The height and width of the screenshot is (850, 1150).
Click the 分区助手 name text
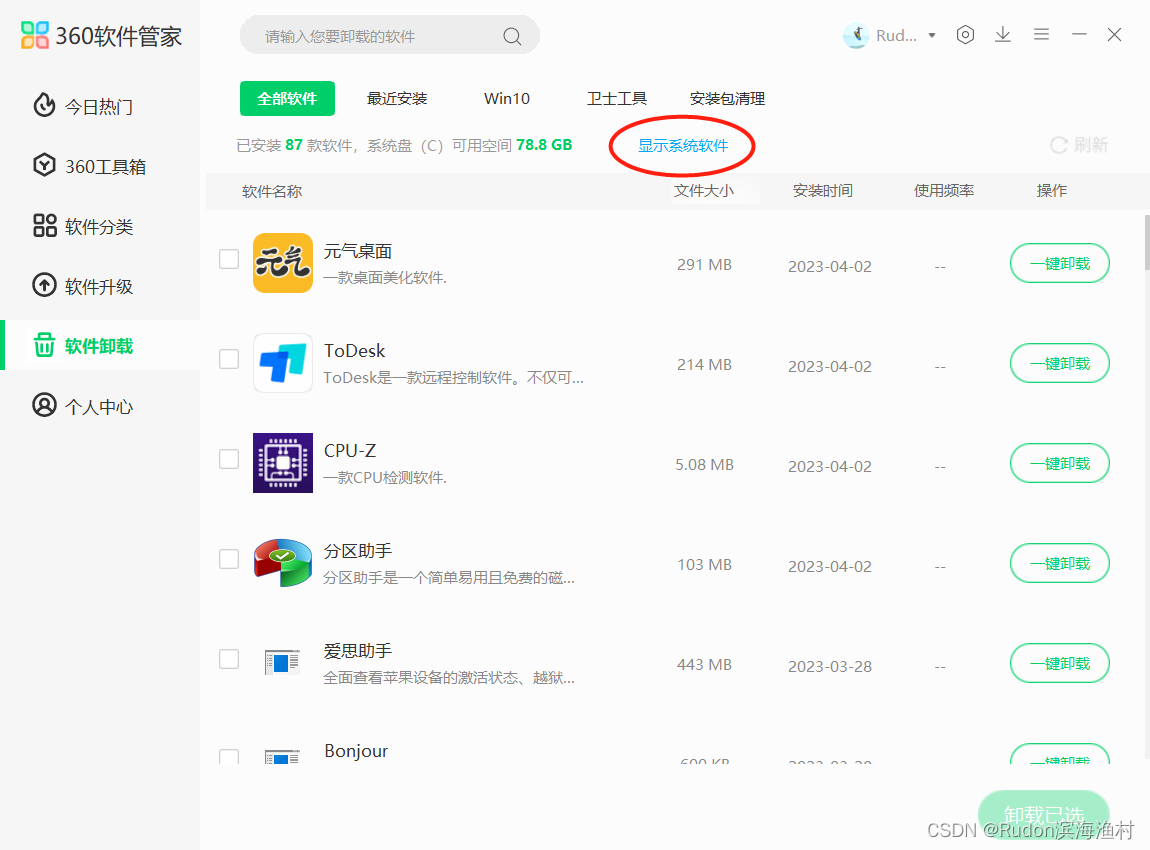tap(358, 551)
